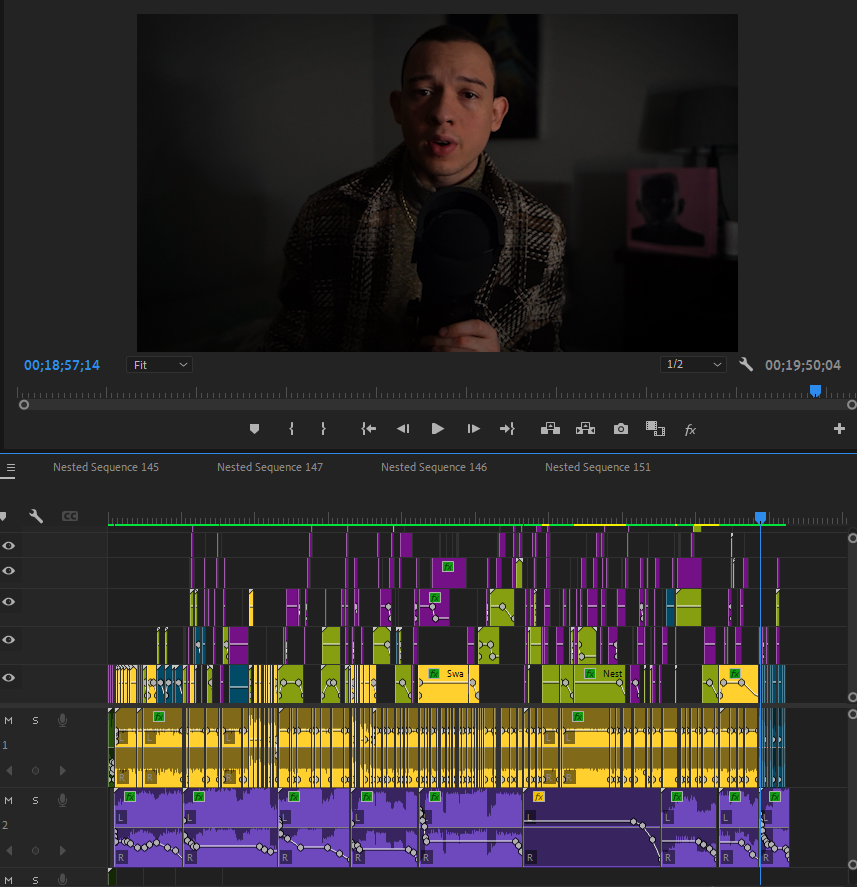Solo audio track 2
Screen dimensions: 857x887
[36, 800]
